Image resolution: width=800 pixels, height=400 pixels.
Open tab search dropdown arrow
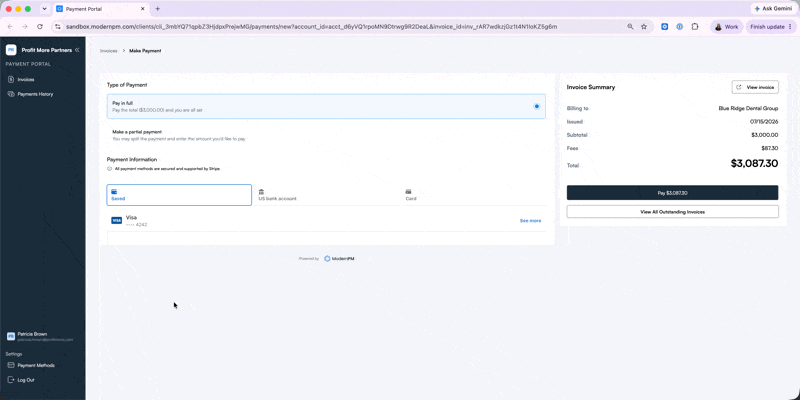pyautogui.click(x=44, y=9)
